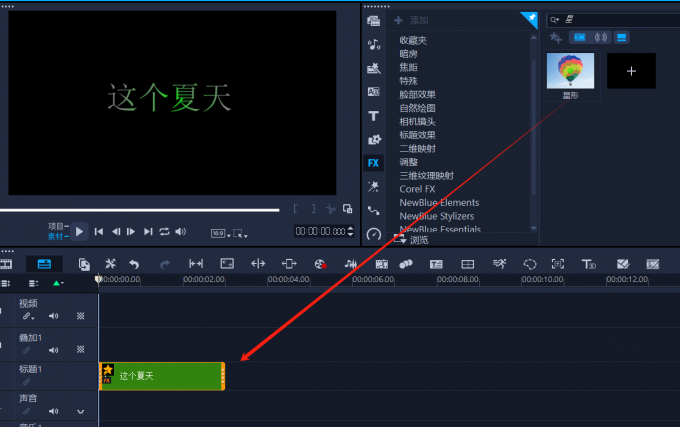Select the hot air balloon filter thumbnail

[570, 71]
